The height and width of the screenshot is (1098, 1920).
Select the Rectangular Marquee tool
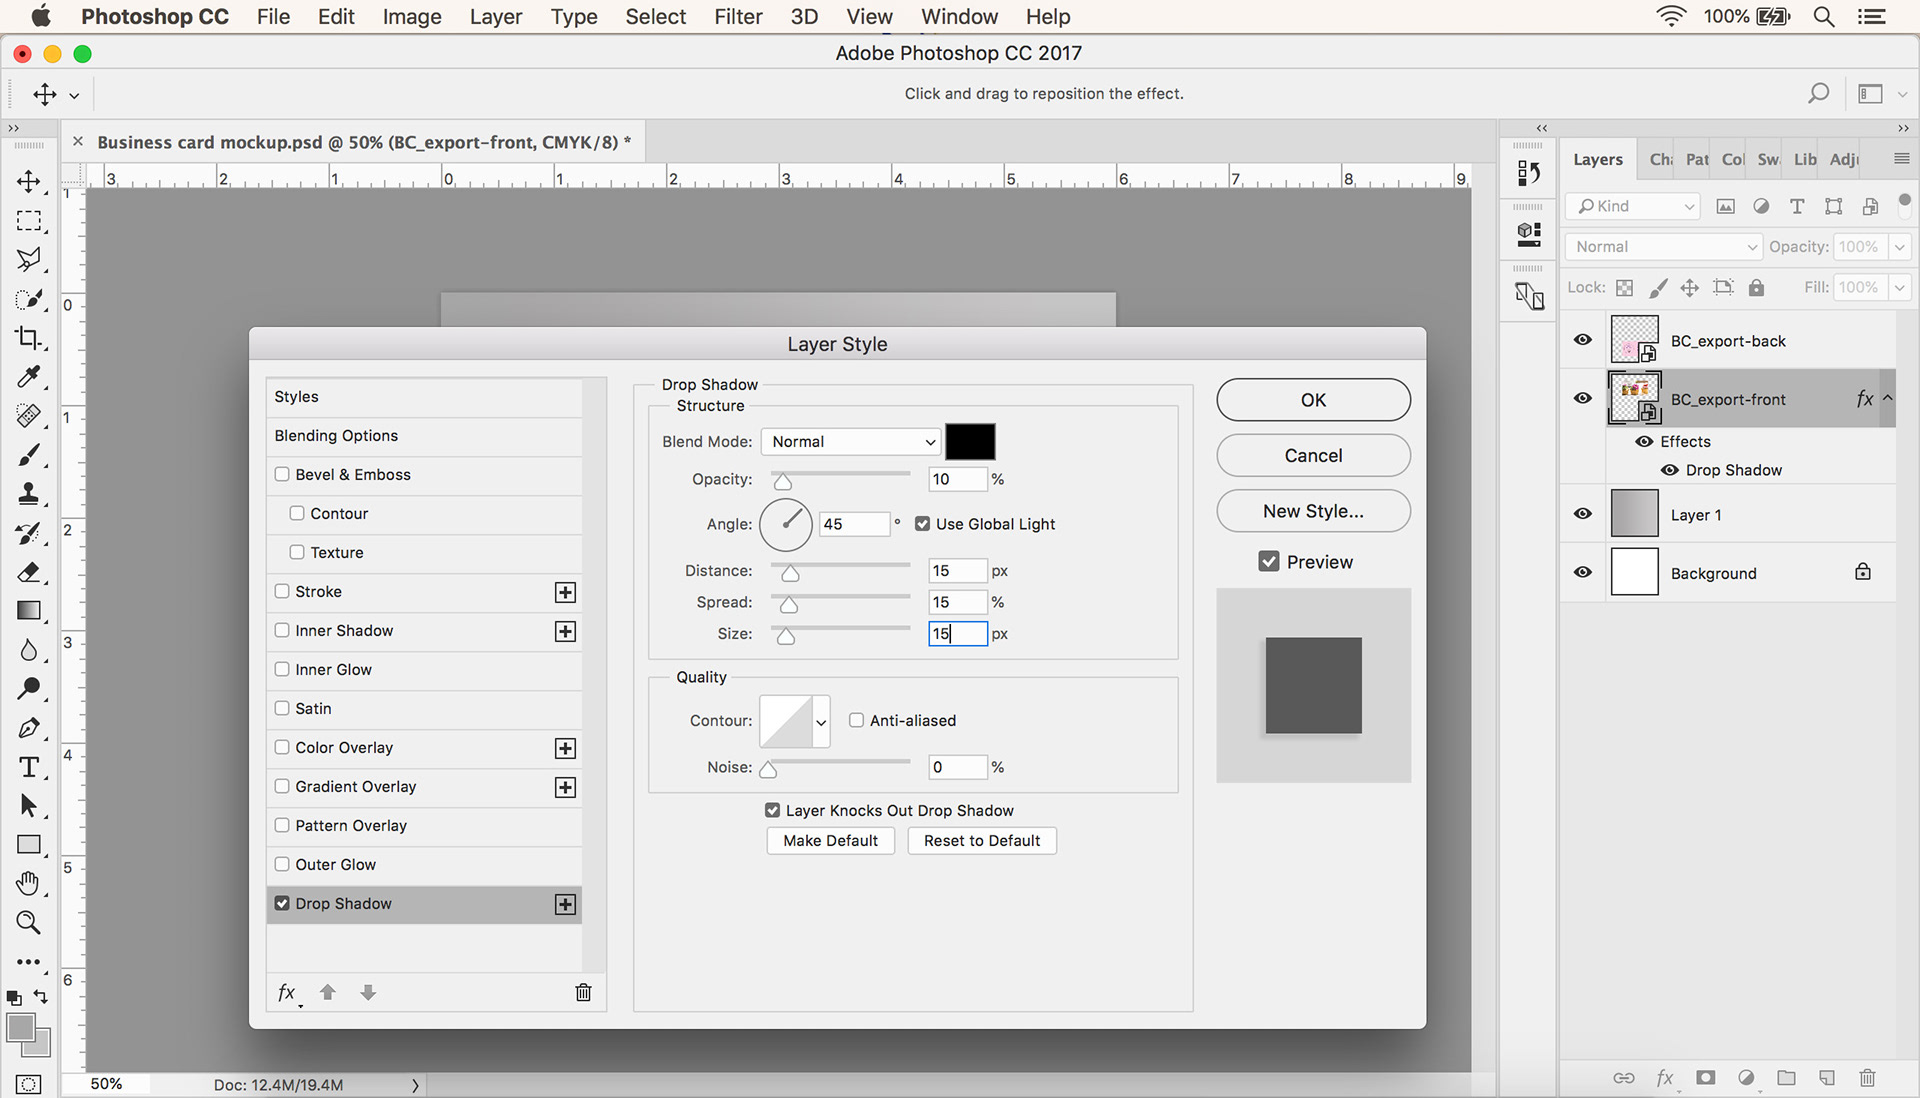[x=28, y=220]
